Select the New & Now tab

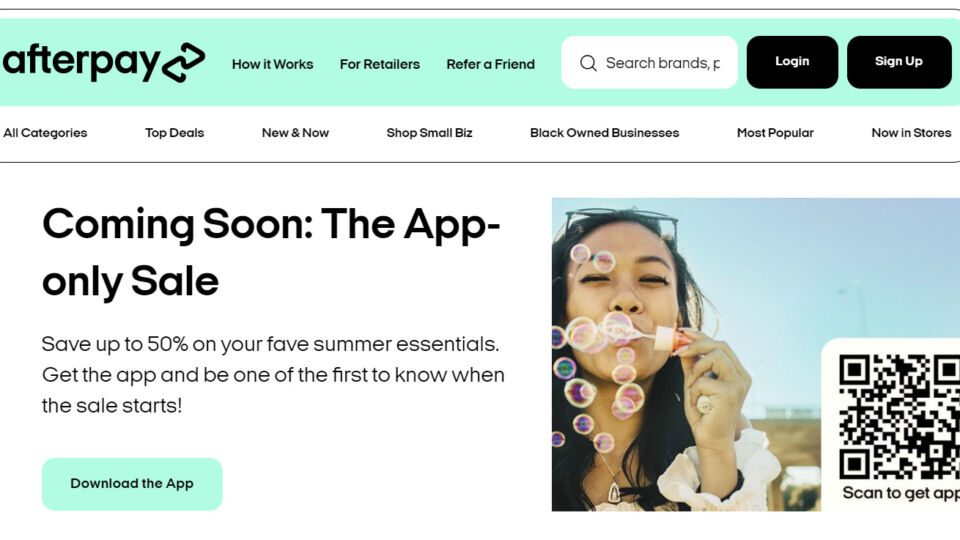(295, 133)
